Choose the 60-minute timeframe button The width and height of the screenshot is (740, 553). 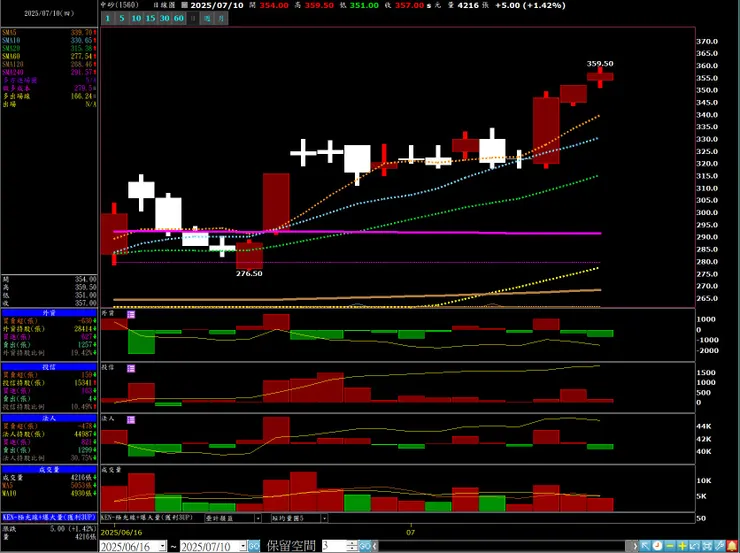point(178,18)
